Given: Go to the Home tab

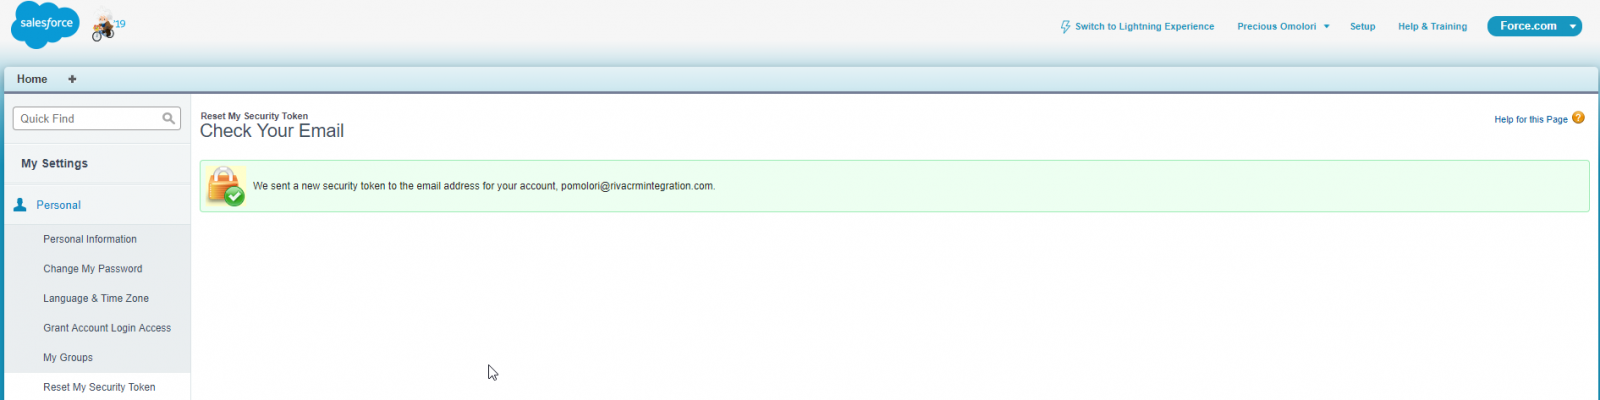Looking at the screenshot, I should tap(32, 79).
